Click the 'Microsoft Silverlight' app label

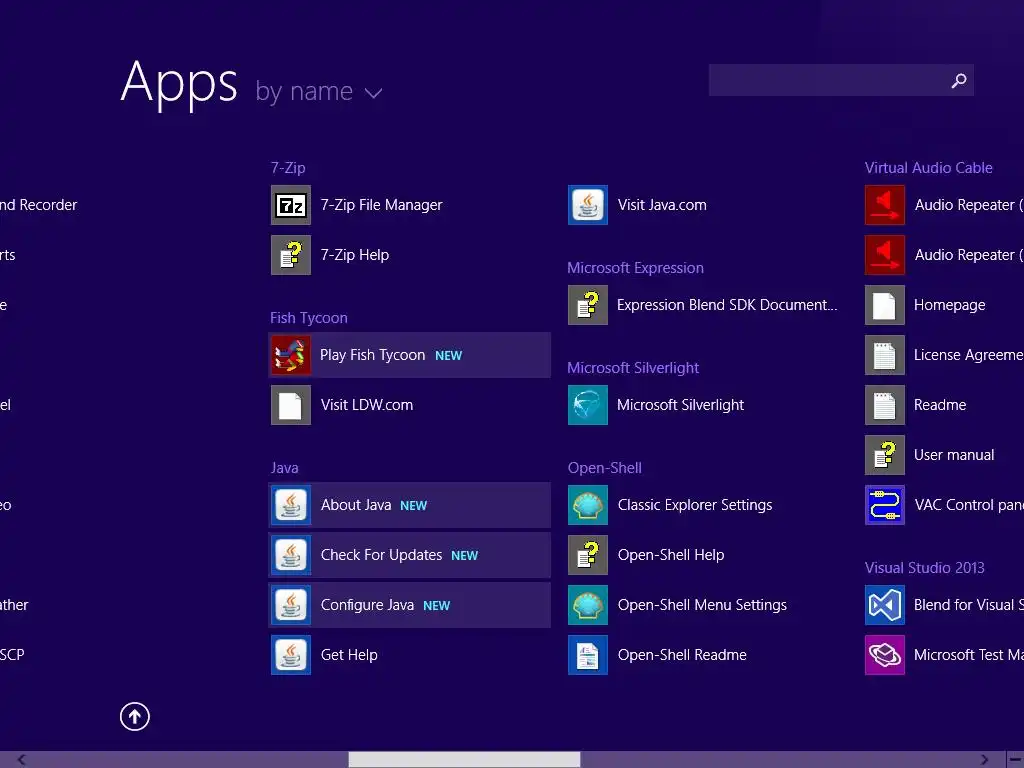click(680, 405)
